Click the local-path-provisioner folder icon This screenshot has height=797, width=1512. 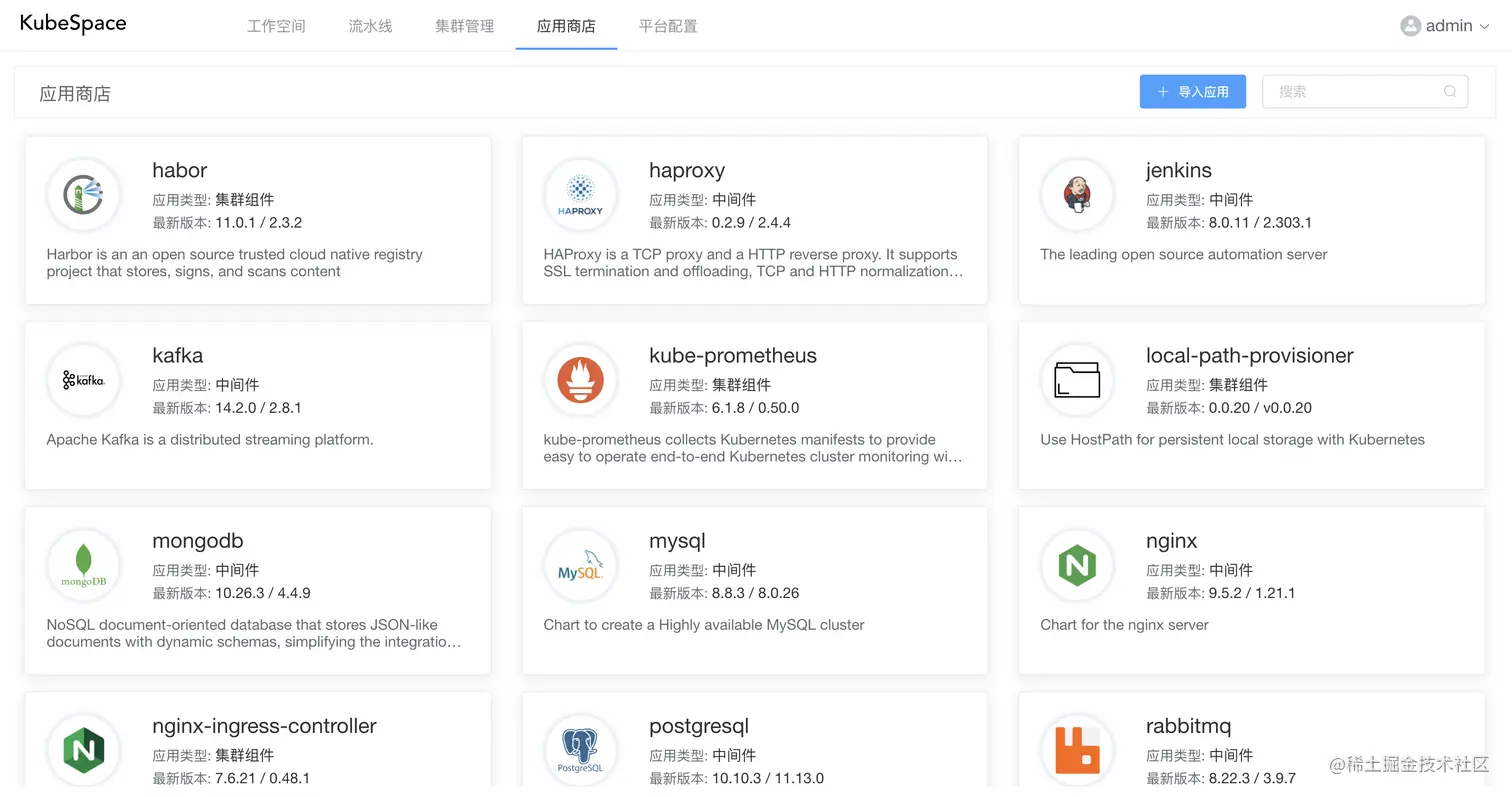(x=1077, y=379)
